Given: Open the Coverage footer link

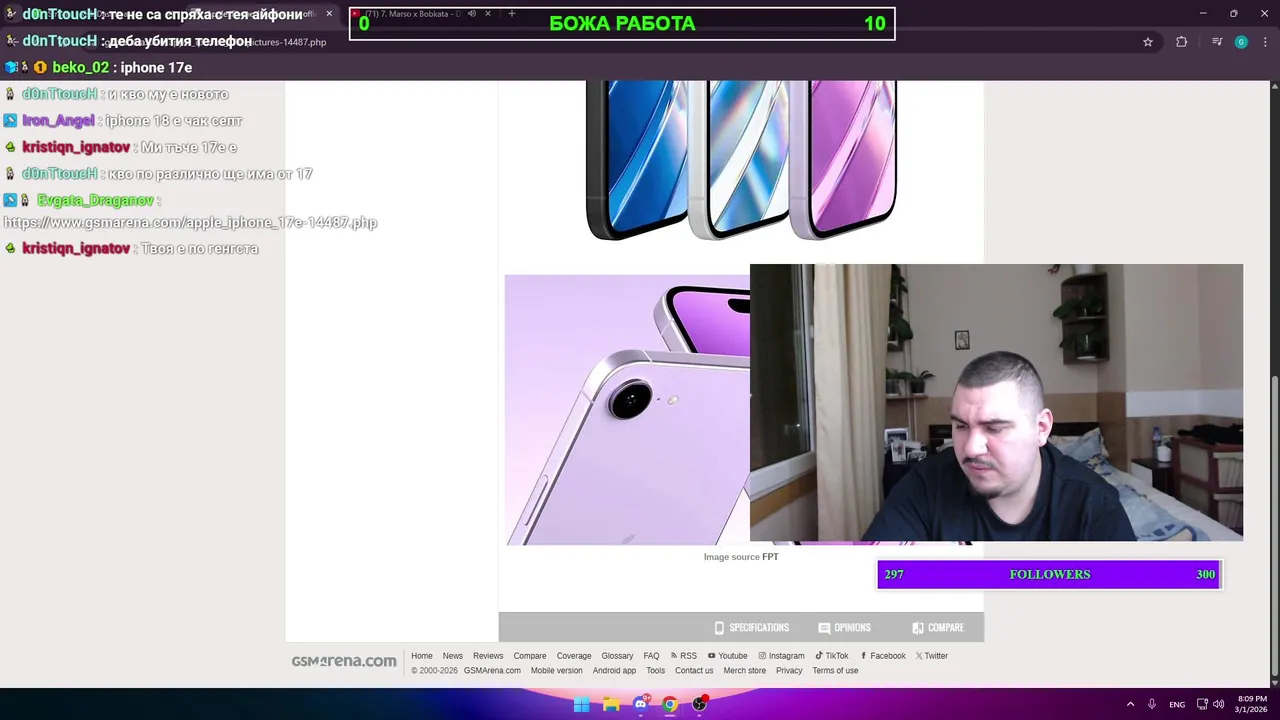Looking at the screenshot, I should click(574, 656).
